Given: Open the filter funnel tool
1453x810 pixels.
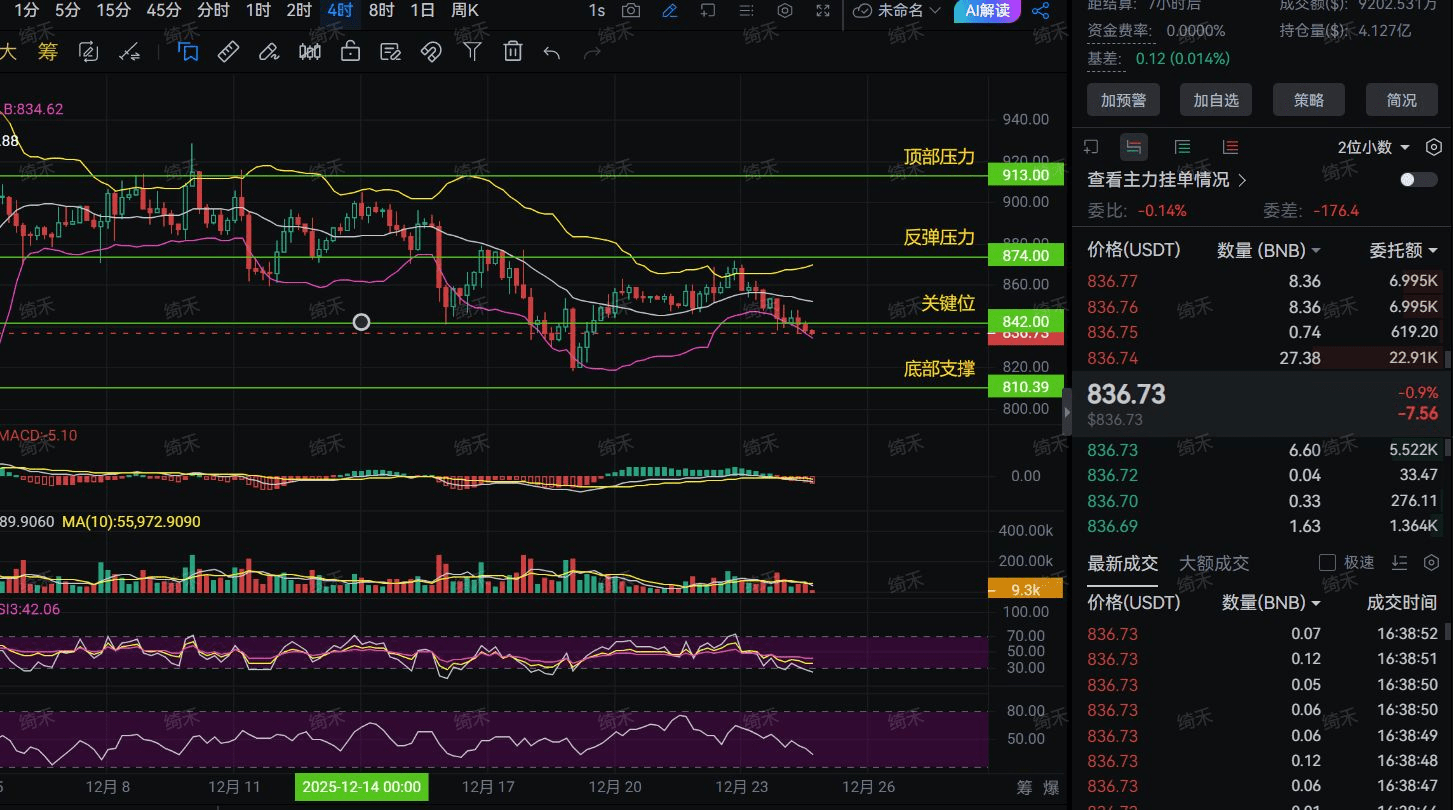Looking at the screenshot, I should click(472, 52).
